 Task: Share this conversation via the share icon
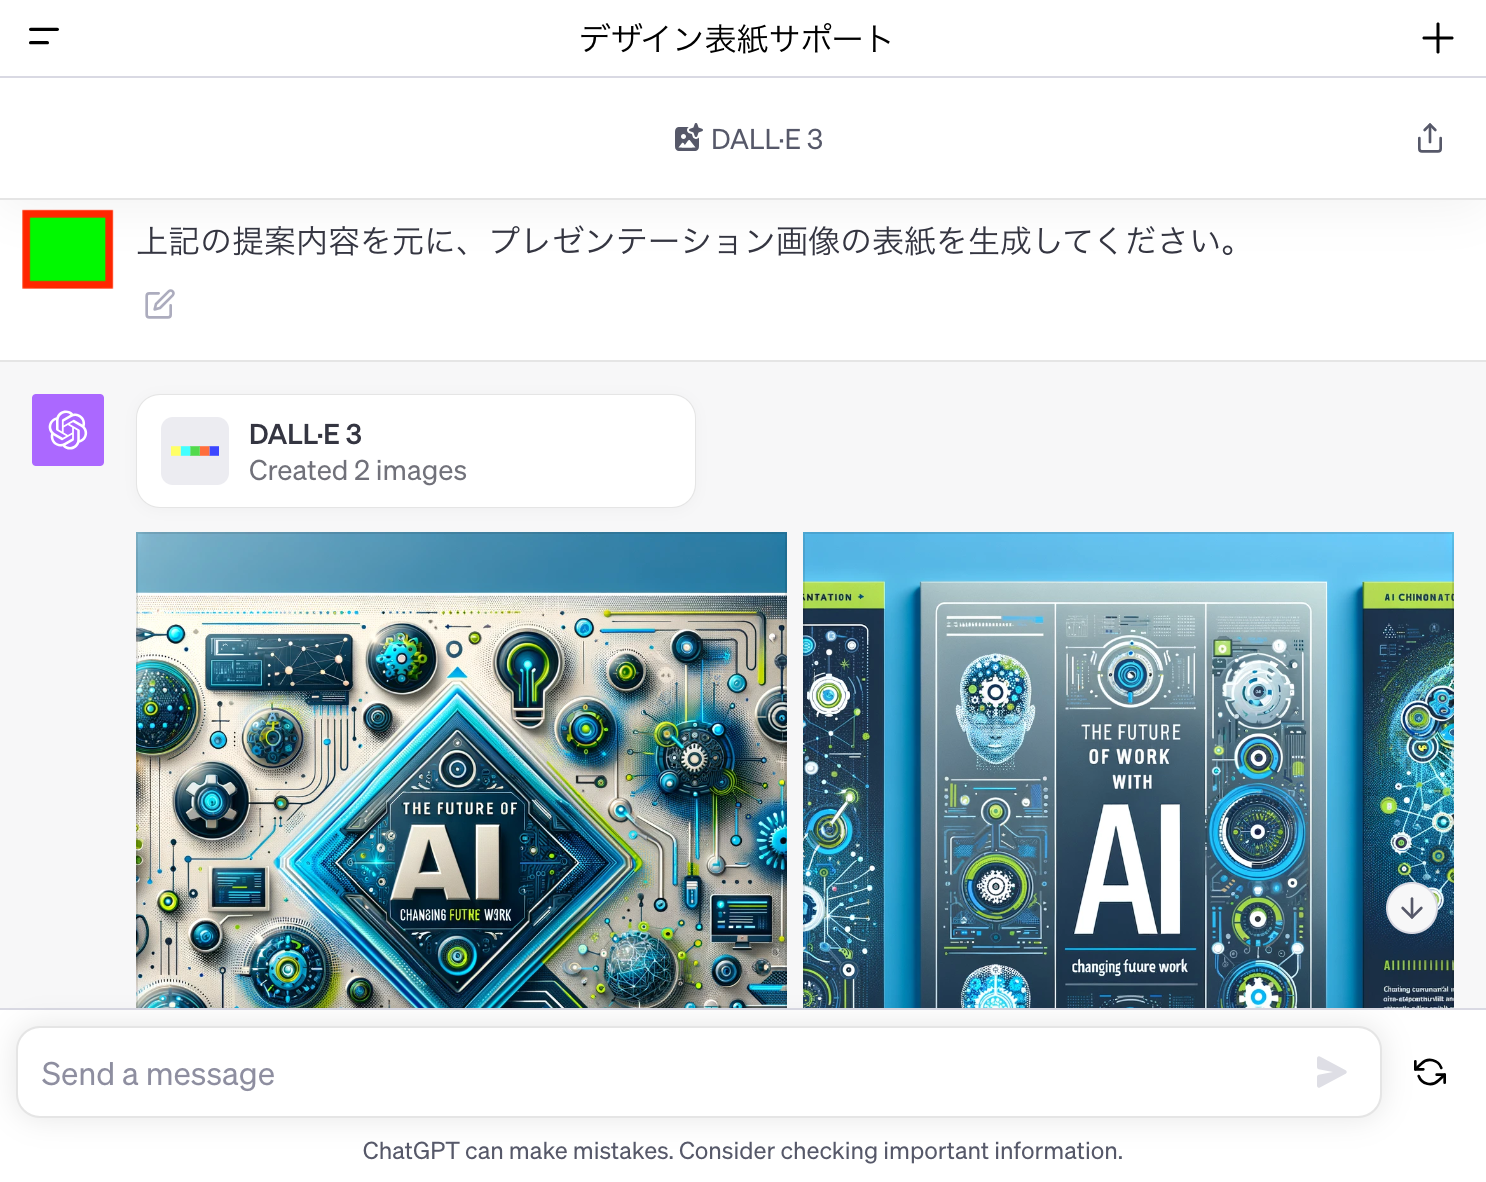click(1429, 139)
